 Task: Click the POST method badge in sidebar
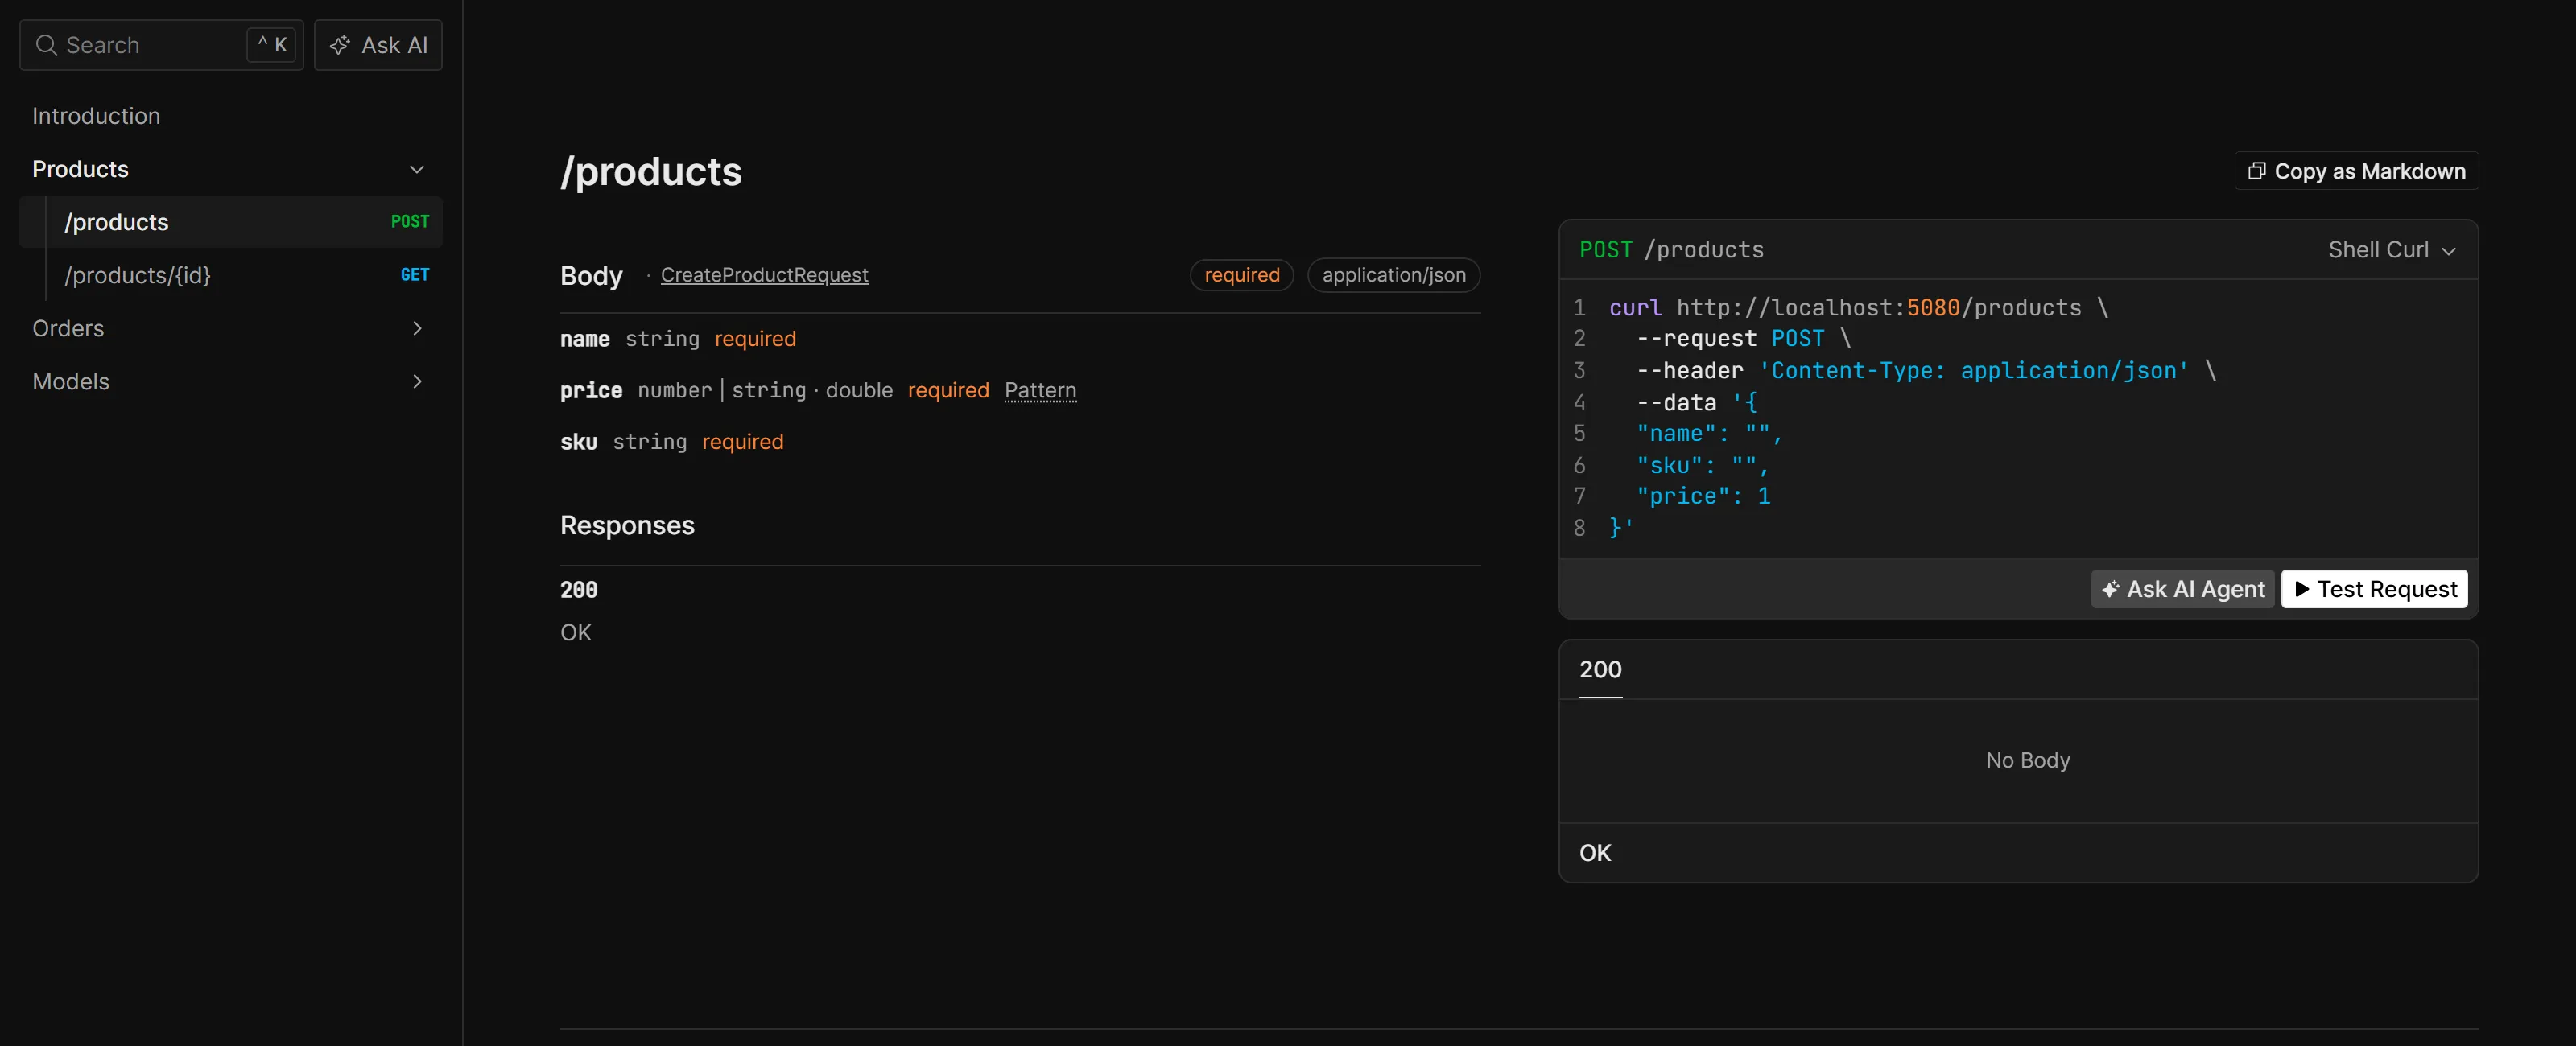click(x=410, y=222)
